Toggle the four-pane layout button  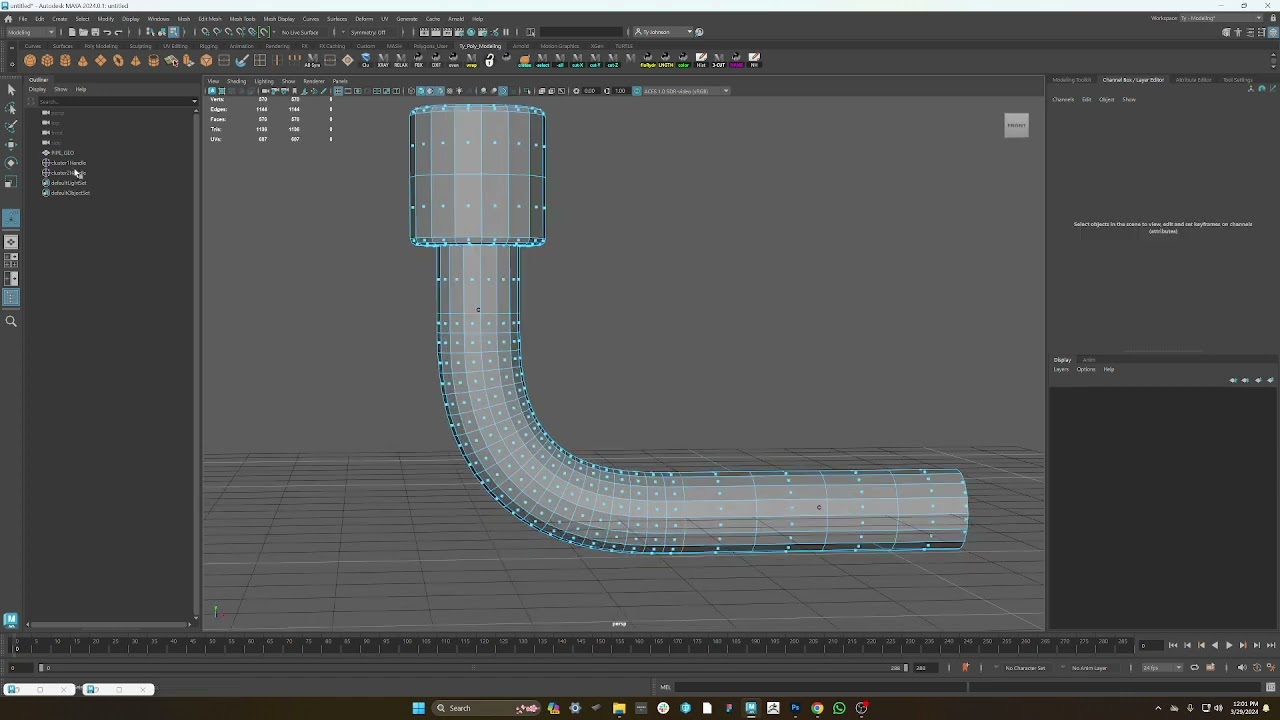click(x=11, y=261)
